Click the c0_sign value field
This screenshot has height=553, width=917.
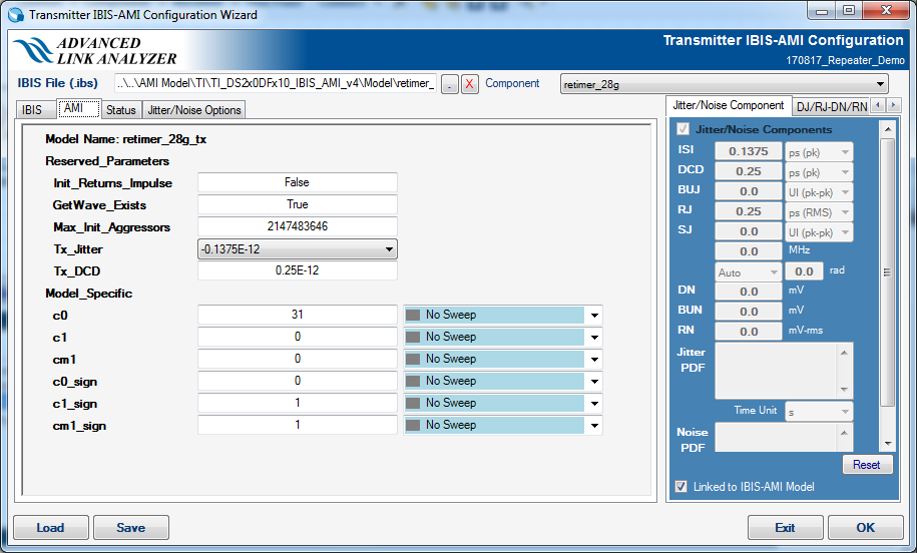point(298,381)
